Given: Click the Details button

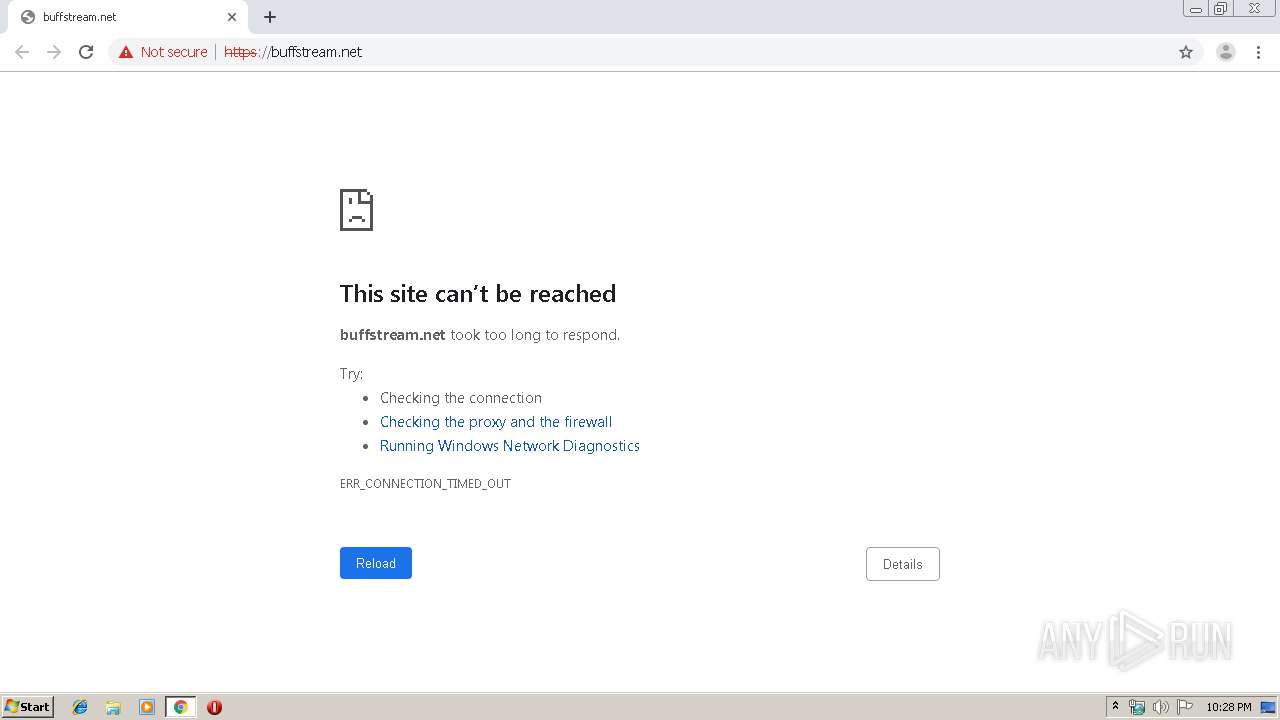Looking at the screenshot, I should point(902,564).
